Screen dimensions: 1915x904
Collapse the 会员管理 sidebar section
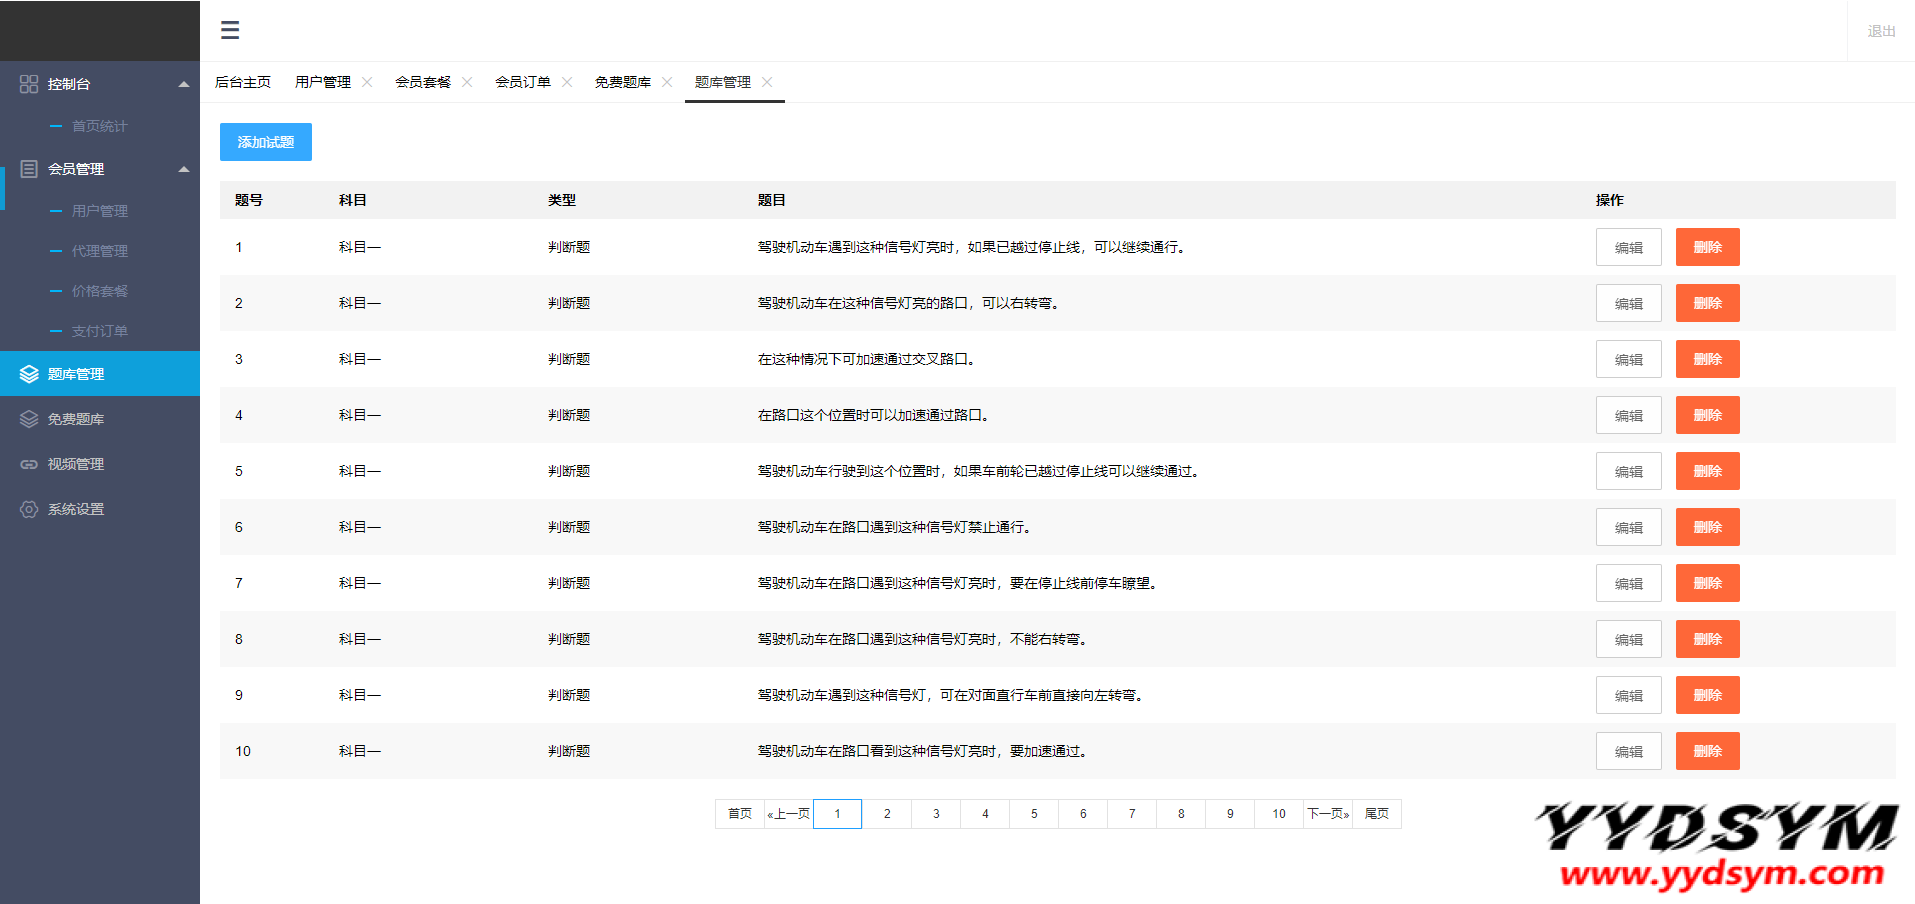coord(184,169)
